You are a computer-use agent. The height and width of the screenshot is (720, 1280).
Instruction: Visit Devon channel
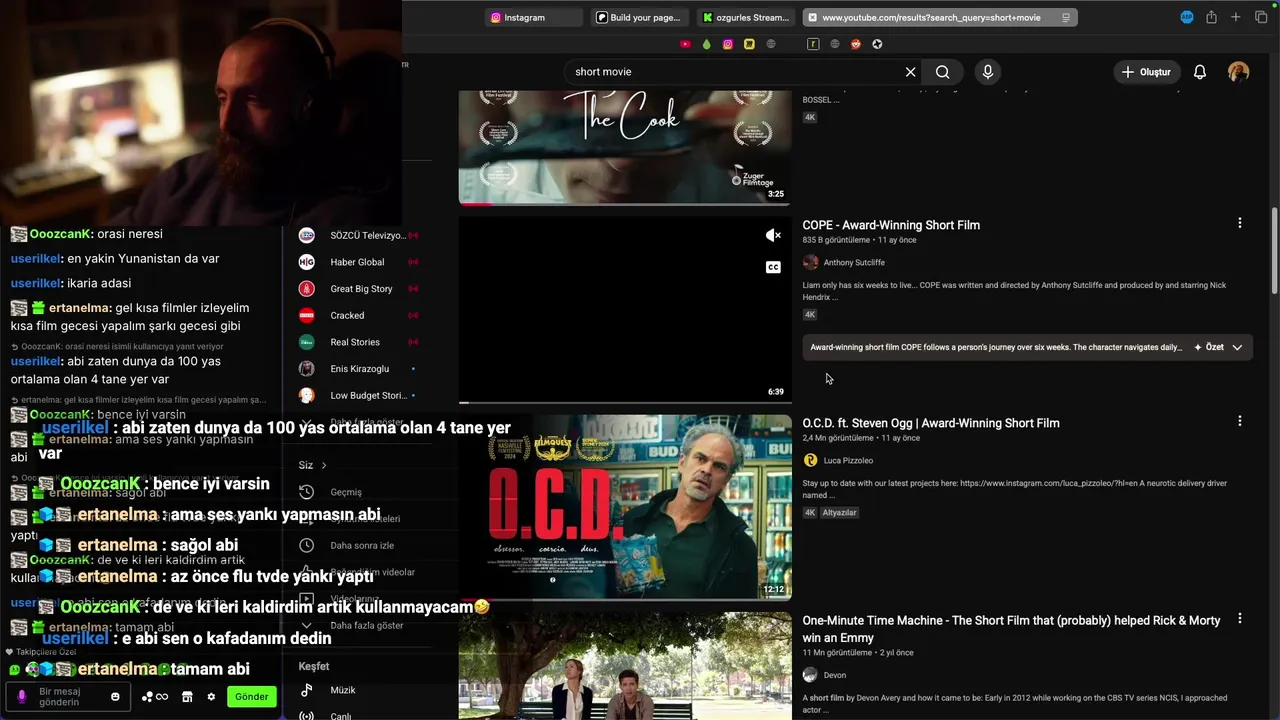coord(835,675)
